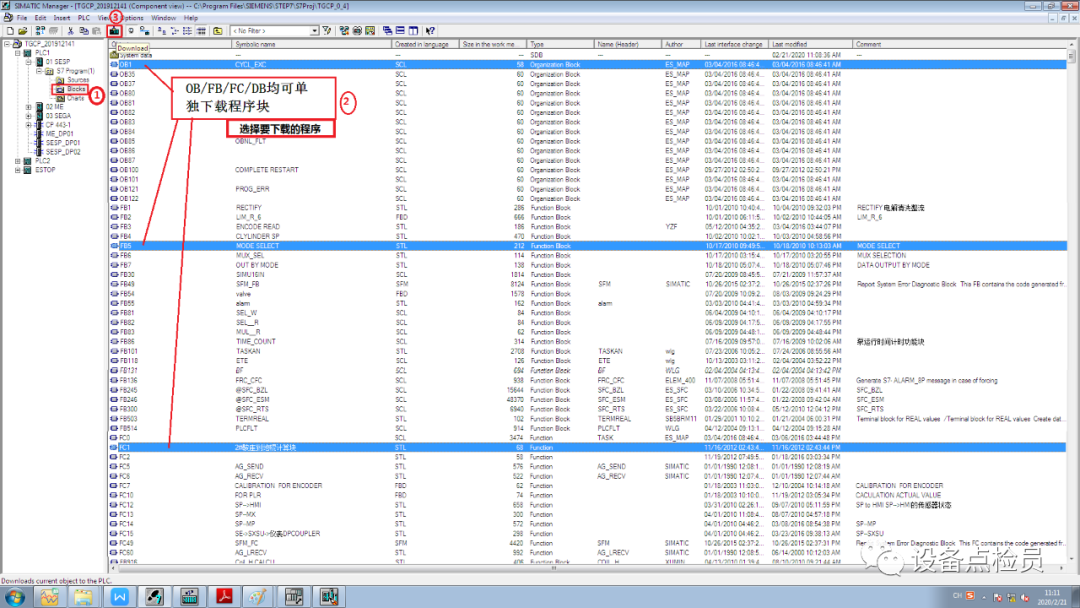Select the OB100 COMPLETE RESTART row
The width and height of the screenshot is (1080, 608).
pos(588,169)
